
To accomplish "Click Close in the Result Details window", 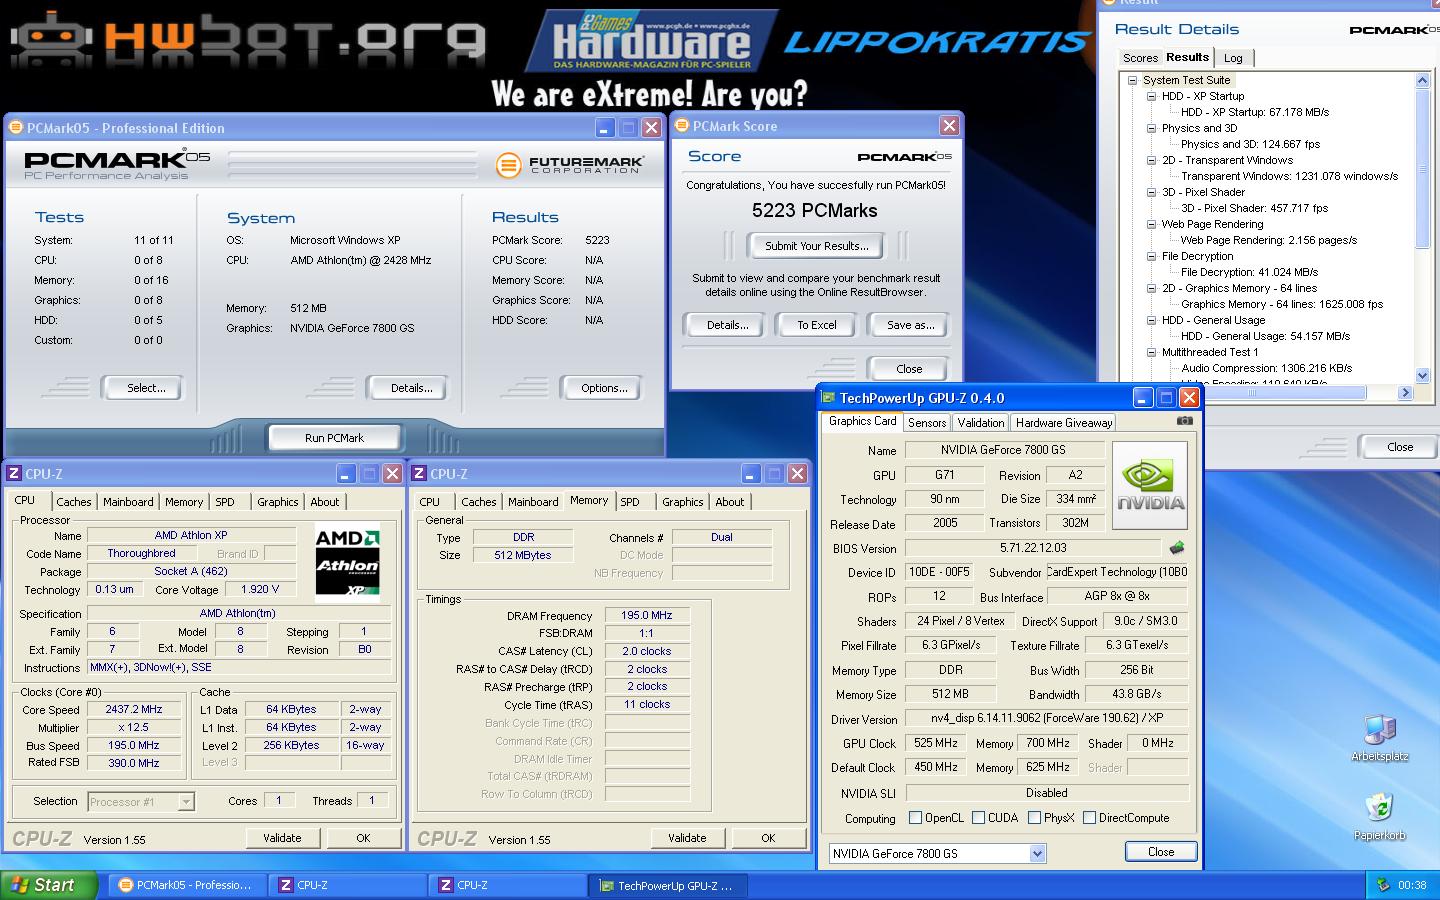I will (x=1400, y=447).
